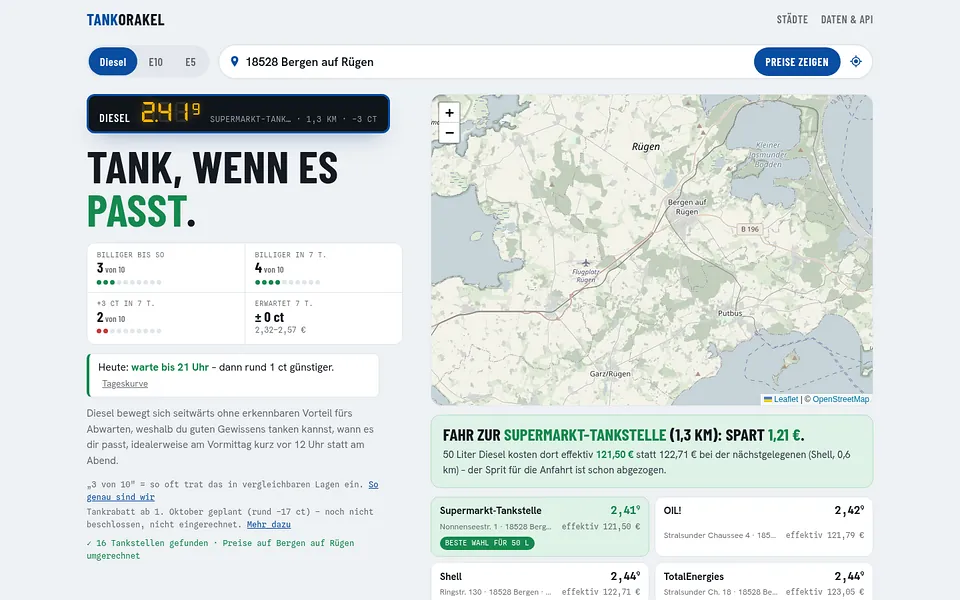Click the 'BILLIGER IN 7 T.' 4 von 10 tile
Screen dimensions: 960x600
coord(323,268)
